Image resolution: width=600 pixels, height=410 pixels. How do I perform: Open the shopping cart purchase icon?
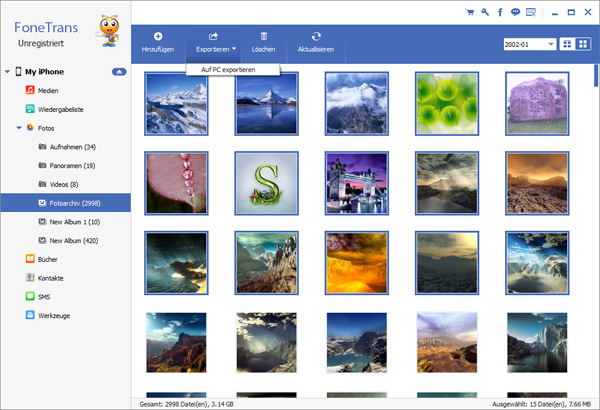pos(470,12)
